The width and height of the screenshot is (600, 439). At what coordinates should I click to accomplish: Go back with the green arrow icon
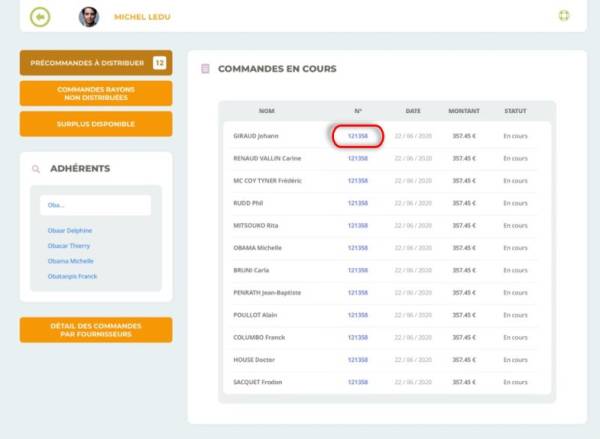[x=40, y=17]
